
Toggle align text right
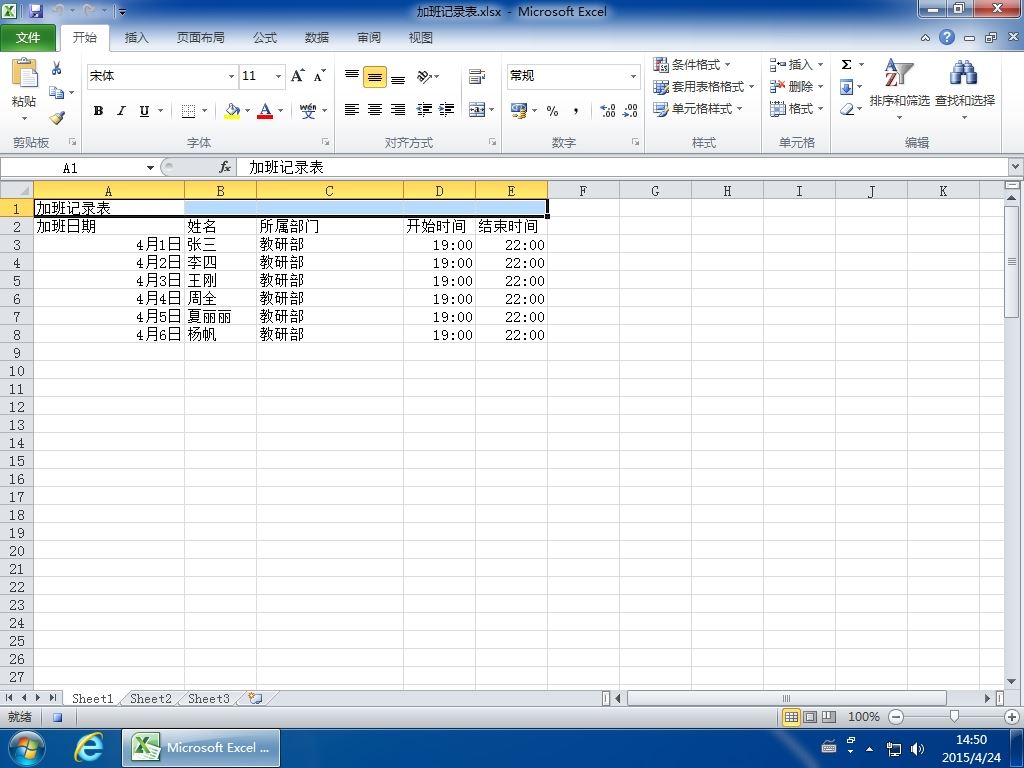coord(398,110)
